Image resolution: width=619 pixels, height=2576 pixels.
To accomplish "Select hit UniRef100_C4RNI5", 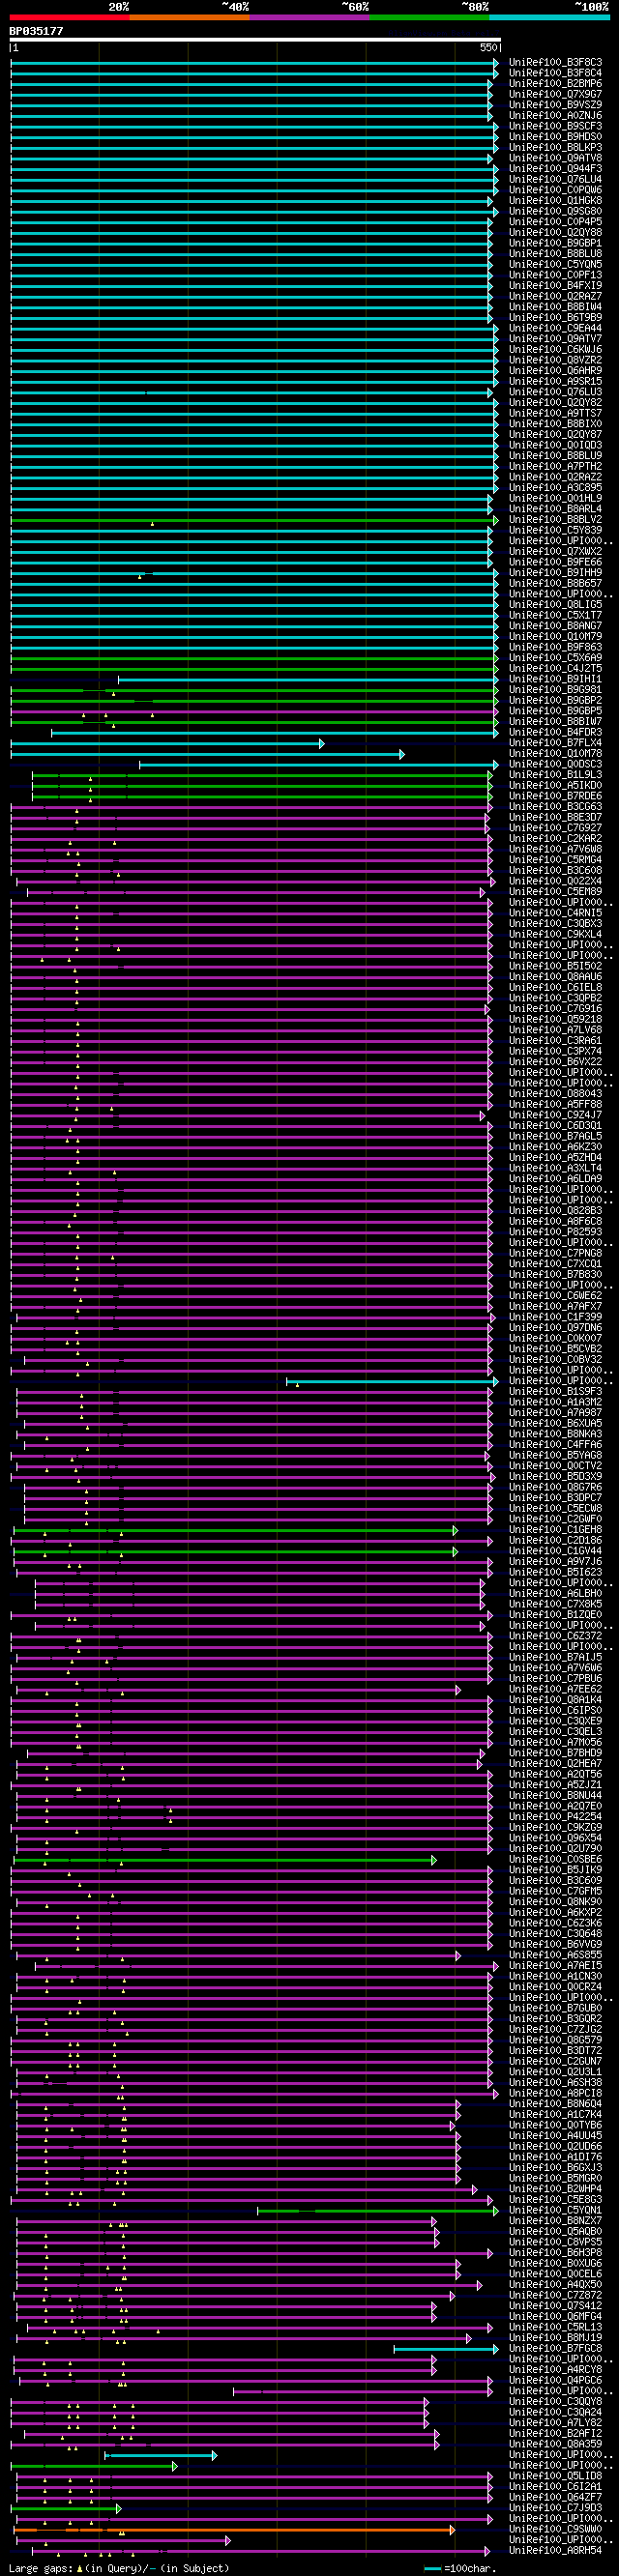I will pyautogui.click(x=555, y=913).
